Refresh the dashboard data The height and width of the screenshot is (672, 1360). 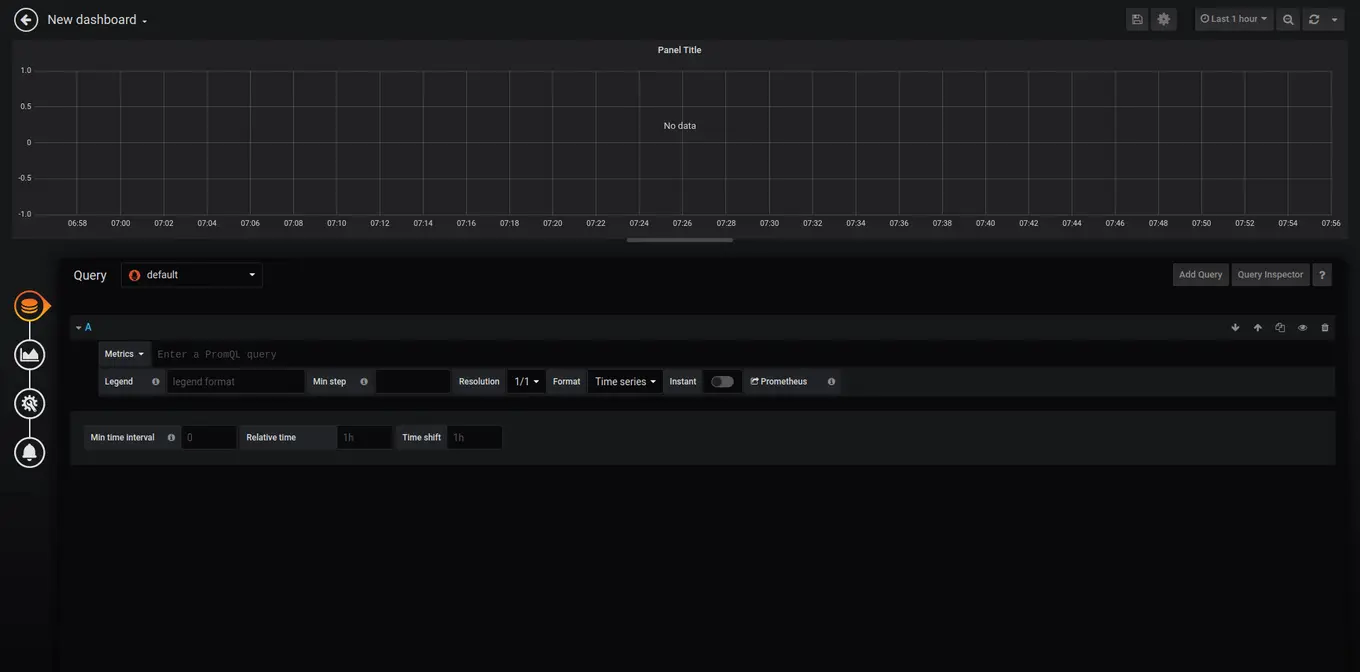(1312, 18)
